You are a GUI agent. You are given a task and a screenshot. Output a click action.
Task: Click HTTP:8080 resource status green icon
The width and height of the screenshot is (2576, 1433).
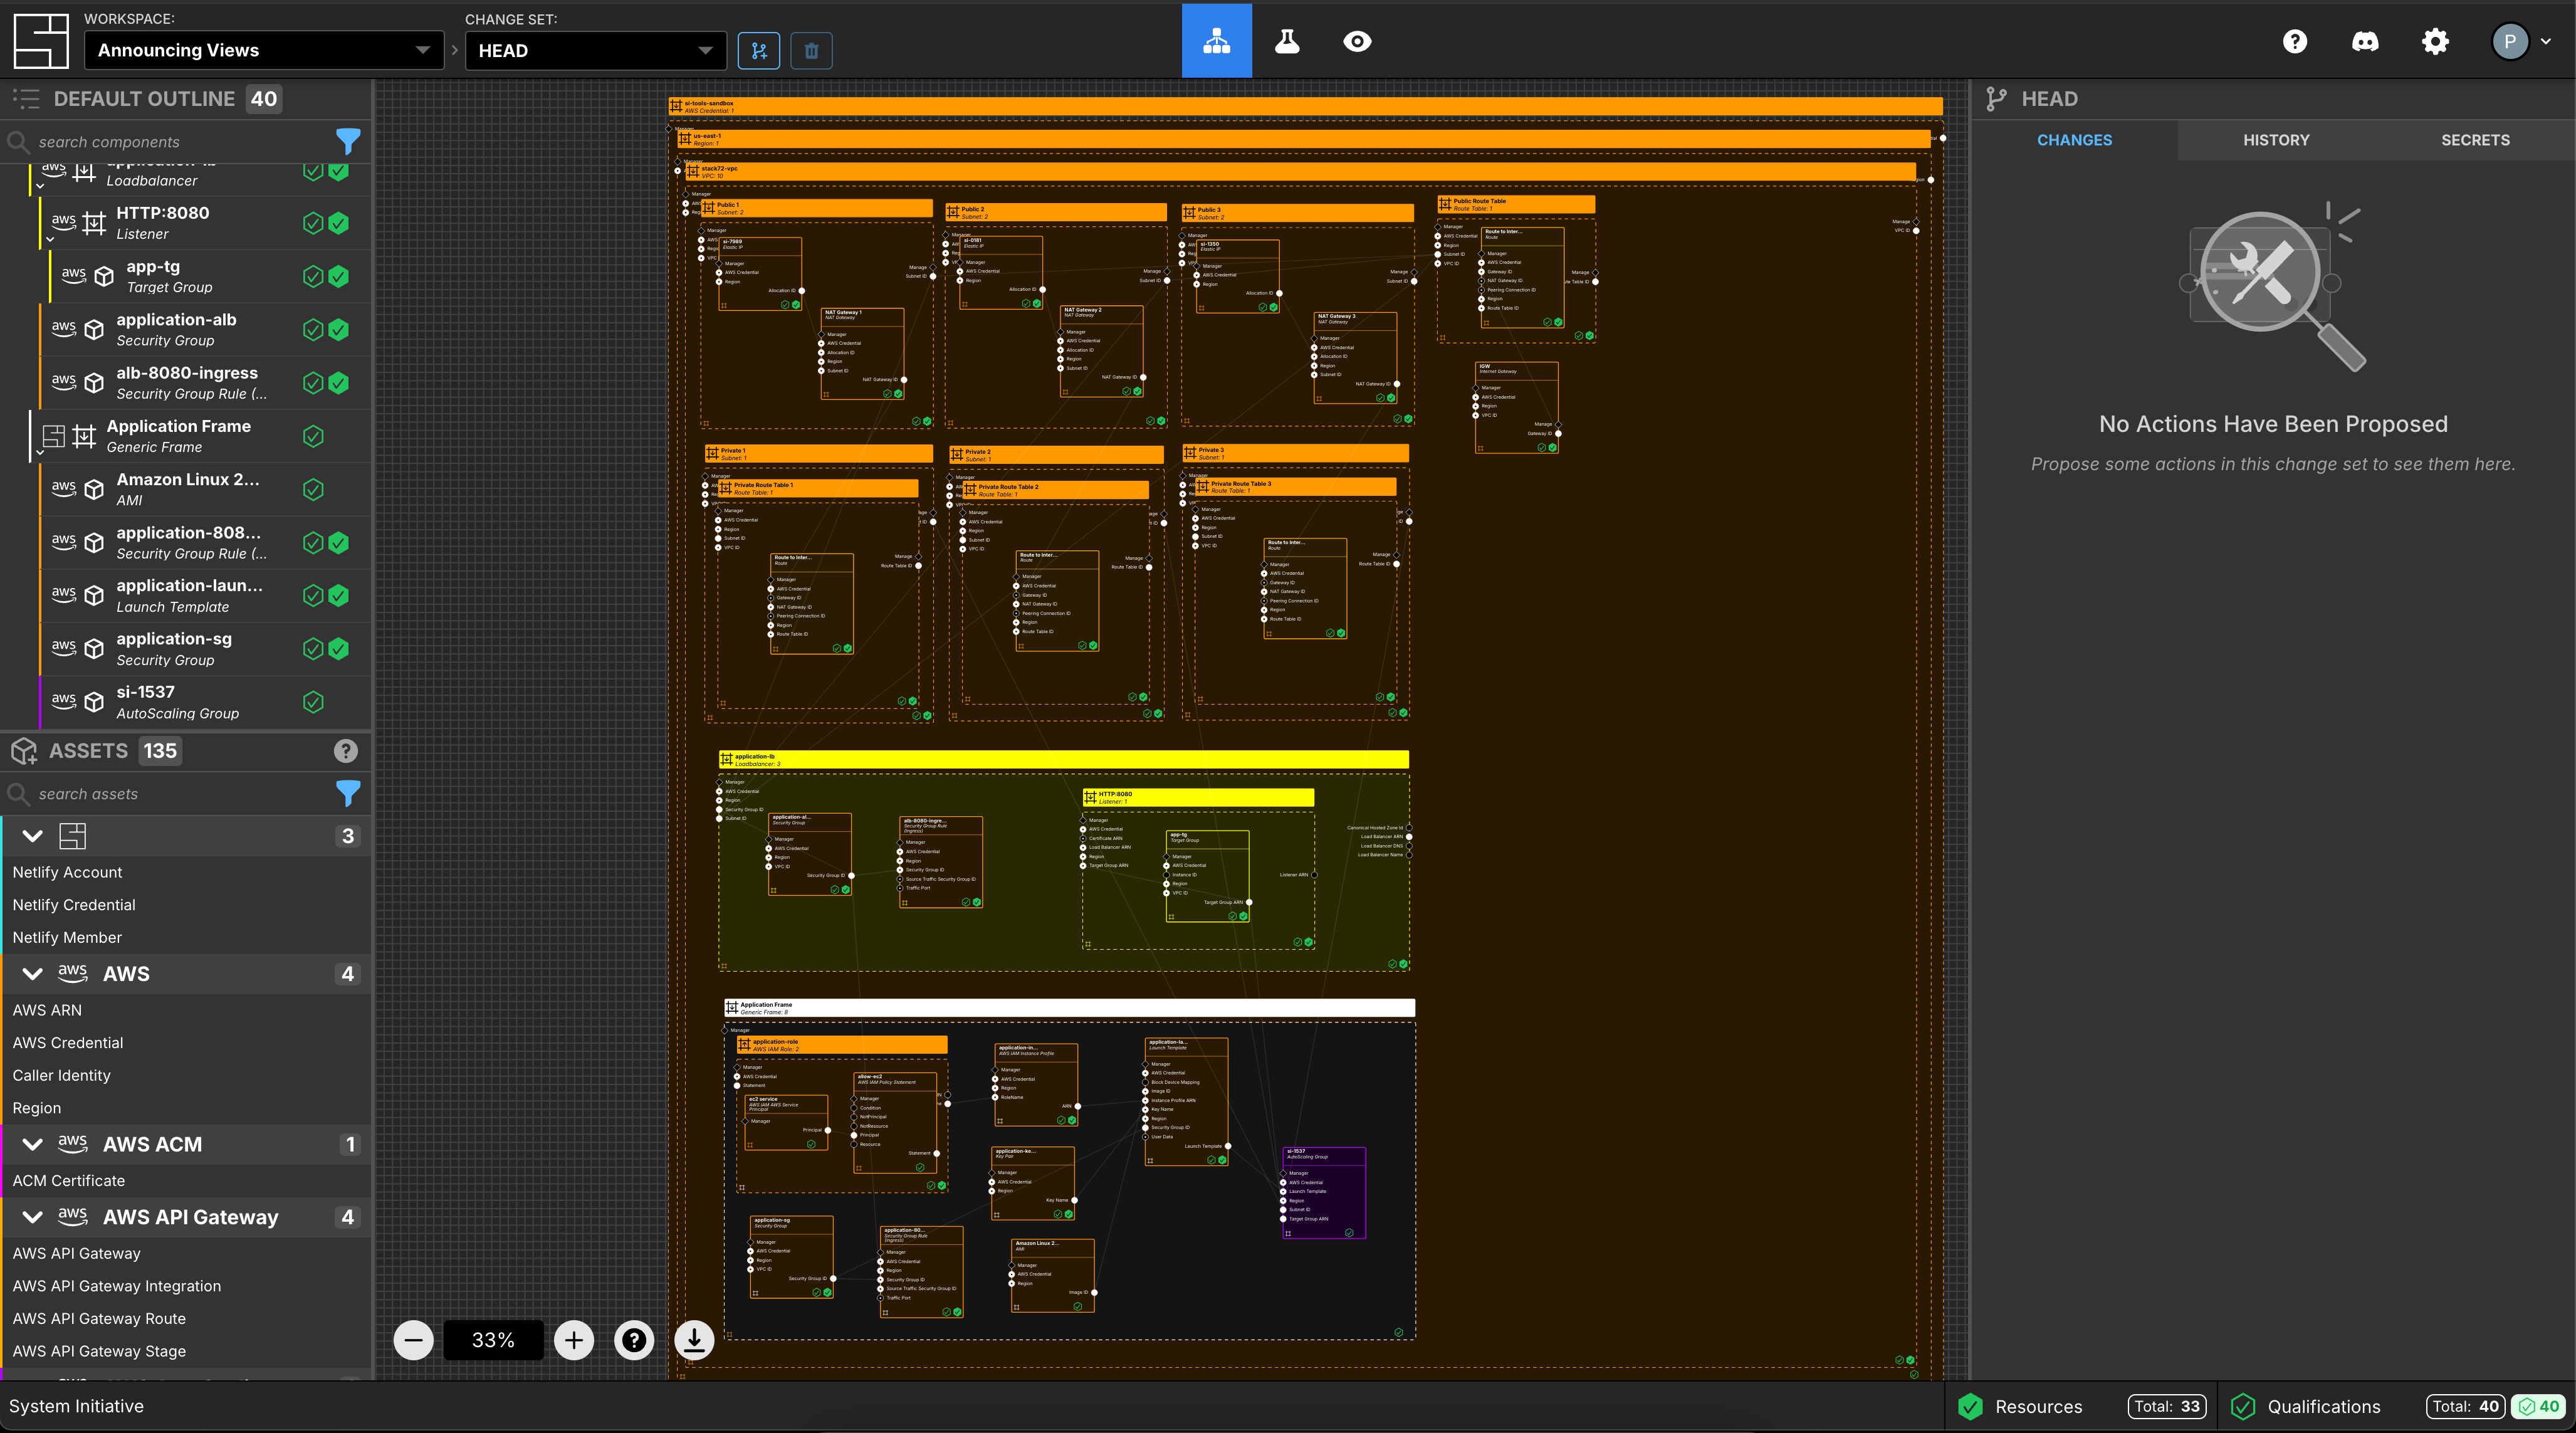pyautogui.click(x=339, y=223)
